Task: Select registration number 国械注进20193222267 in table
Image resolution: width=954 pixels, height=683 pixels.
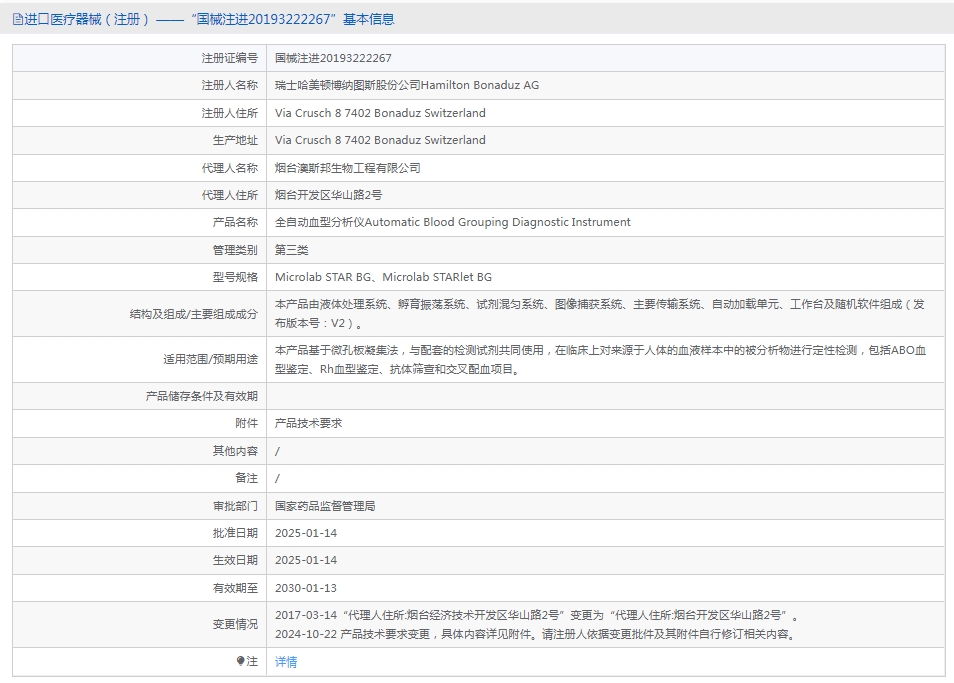Action: click(x=333, y=58)
